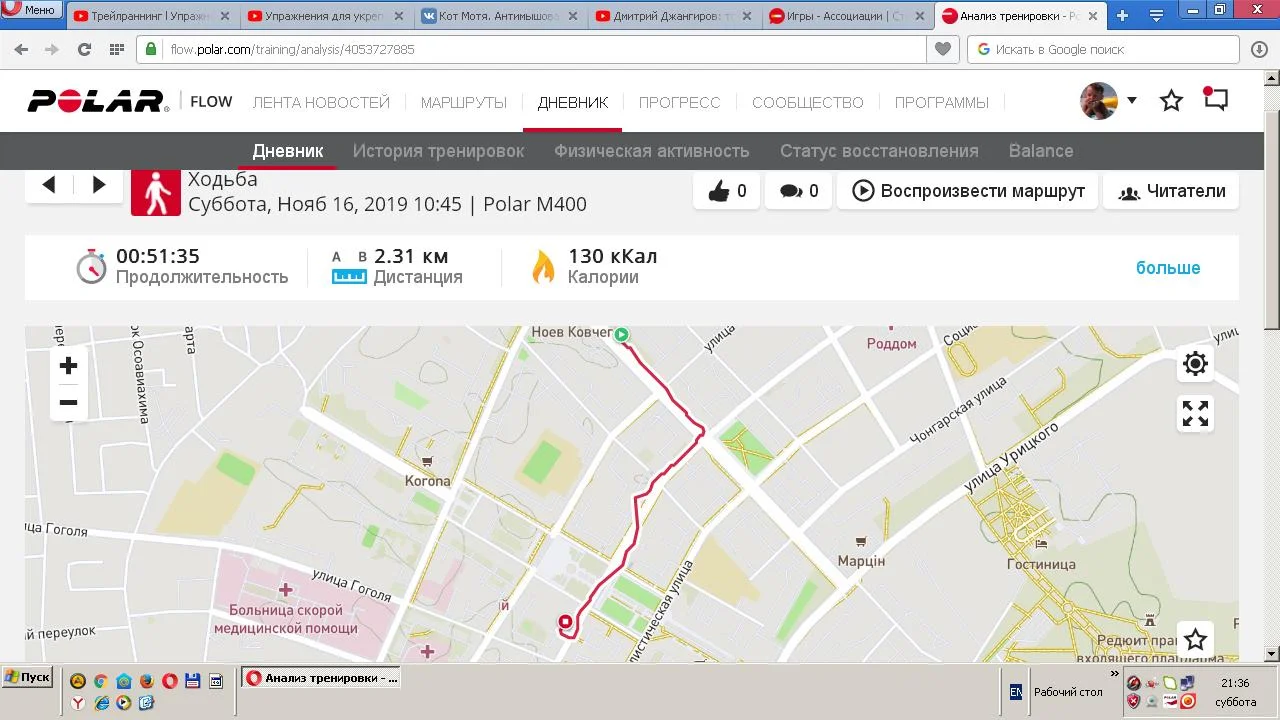
Task: Click the browser back arrow
Action: tap(21, 49)
